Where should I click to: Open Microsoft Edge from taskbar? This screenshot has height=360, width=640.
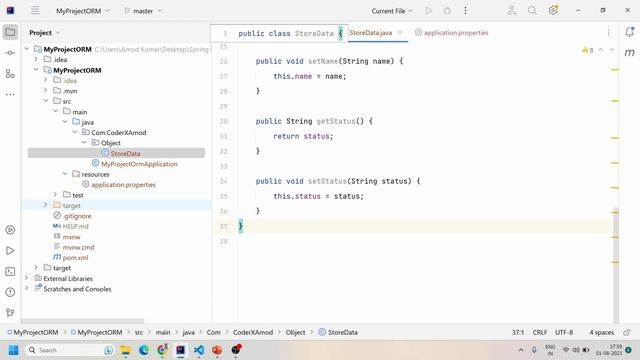click(x=144, y=350)
